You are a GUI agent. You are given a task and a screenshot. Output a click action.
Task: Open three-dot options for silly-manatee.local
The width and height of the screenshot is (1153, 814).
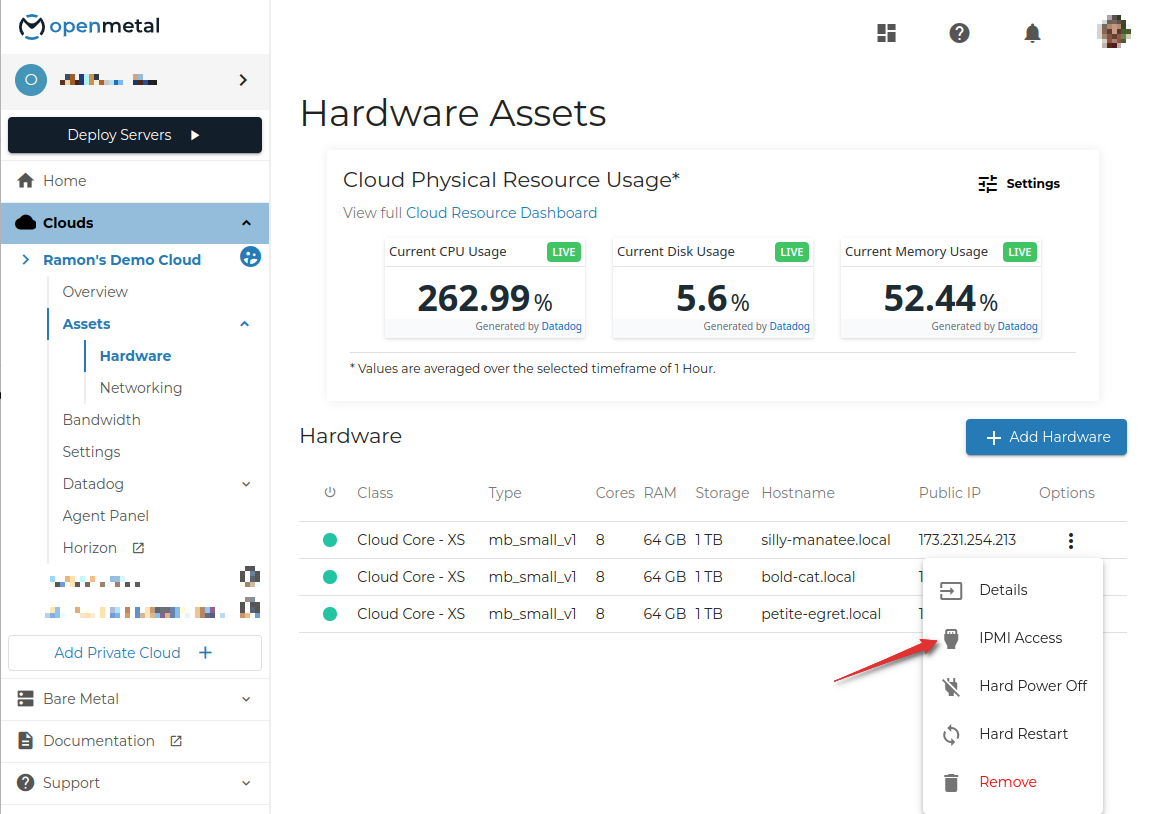click(1071, 541)
